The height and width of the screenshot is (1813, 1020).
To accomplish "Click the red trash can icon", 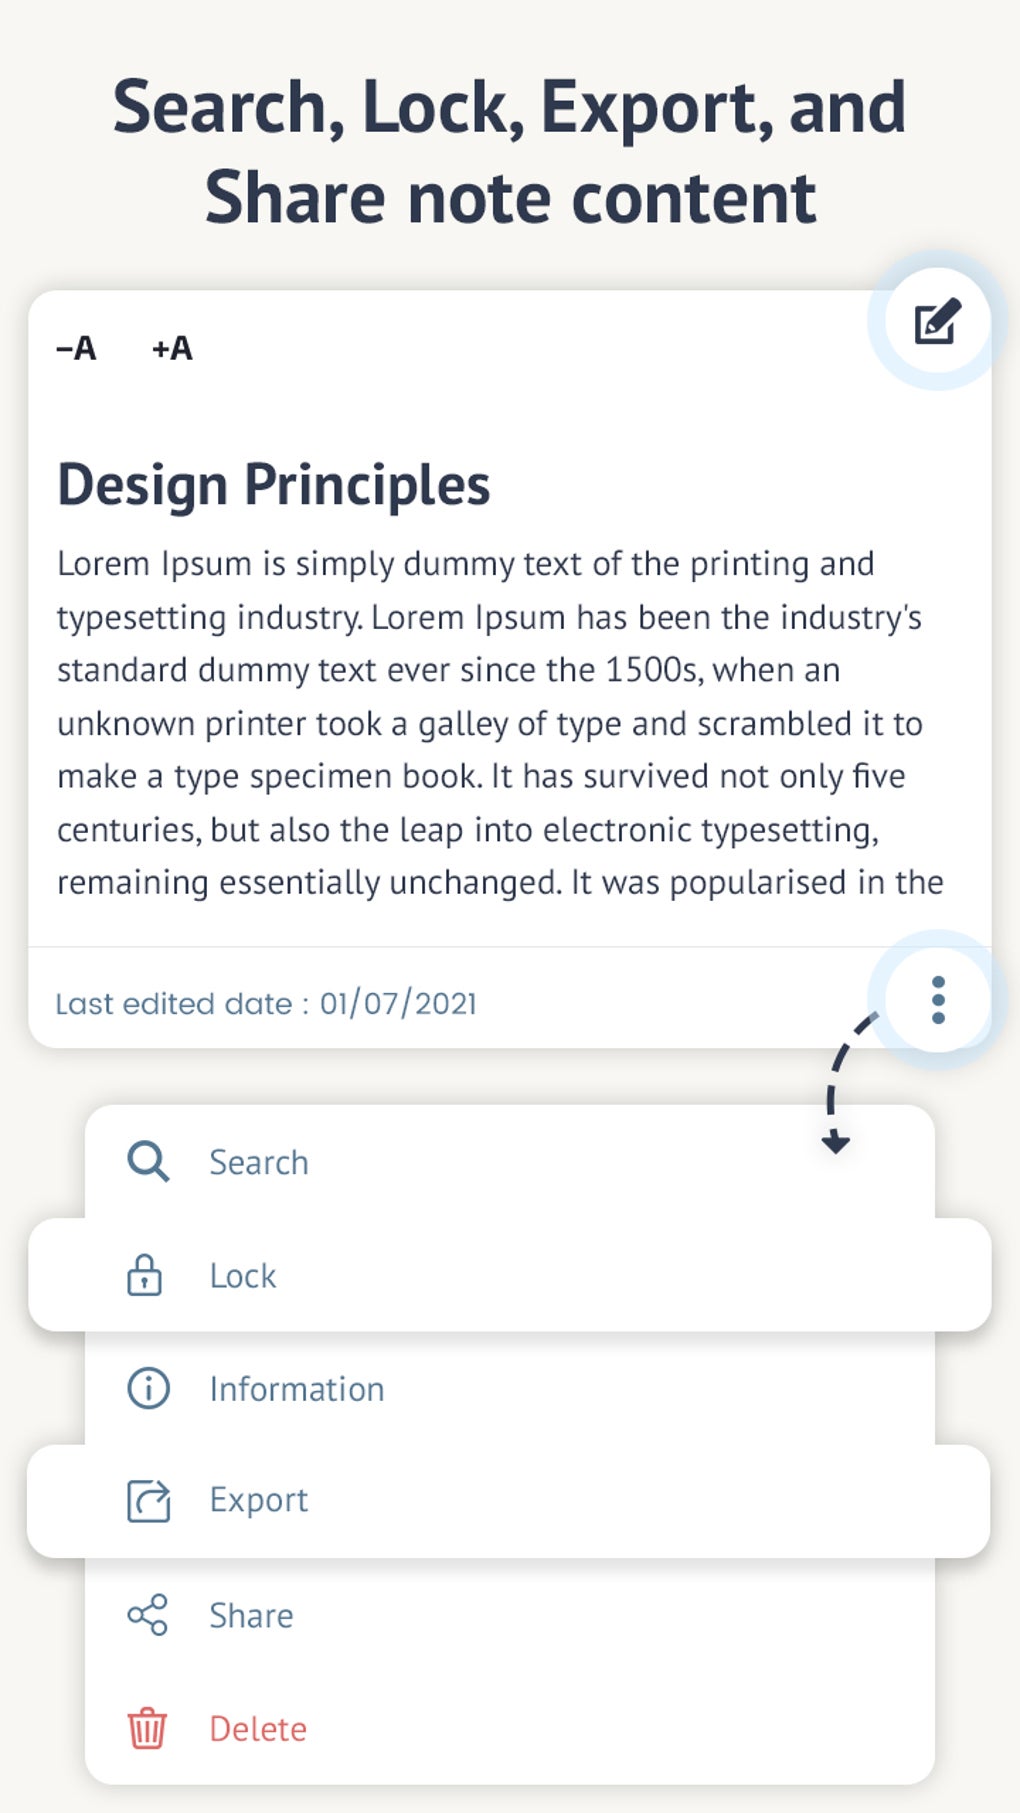I will (x=147, y=1728).
